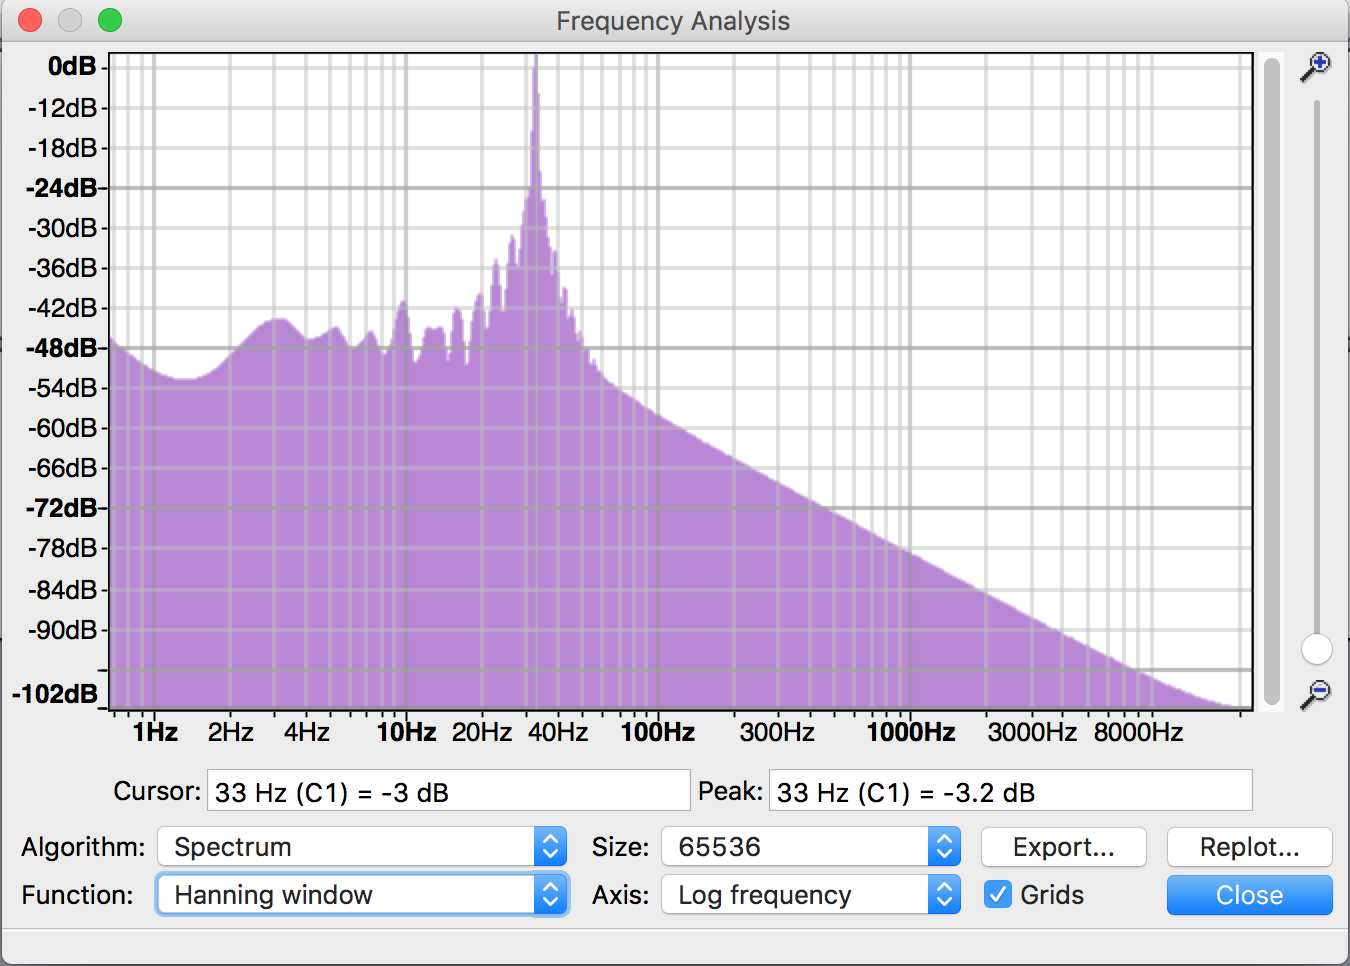
Task: Click the -24dB level axis label
Action: 62,188
